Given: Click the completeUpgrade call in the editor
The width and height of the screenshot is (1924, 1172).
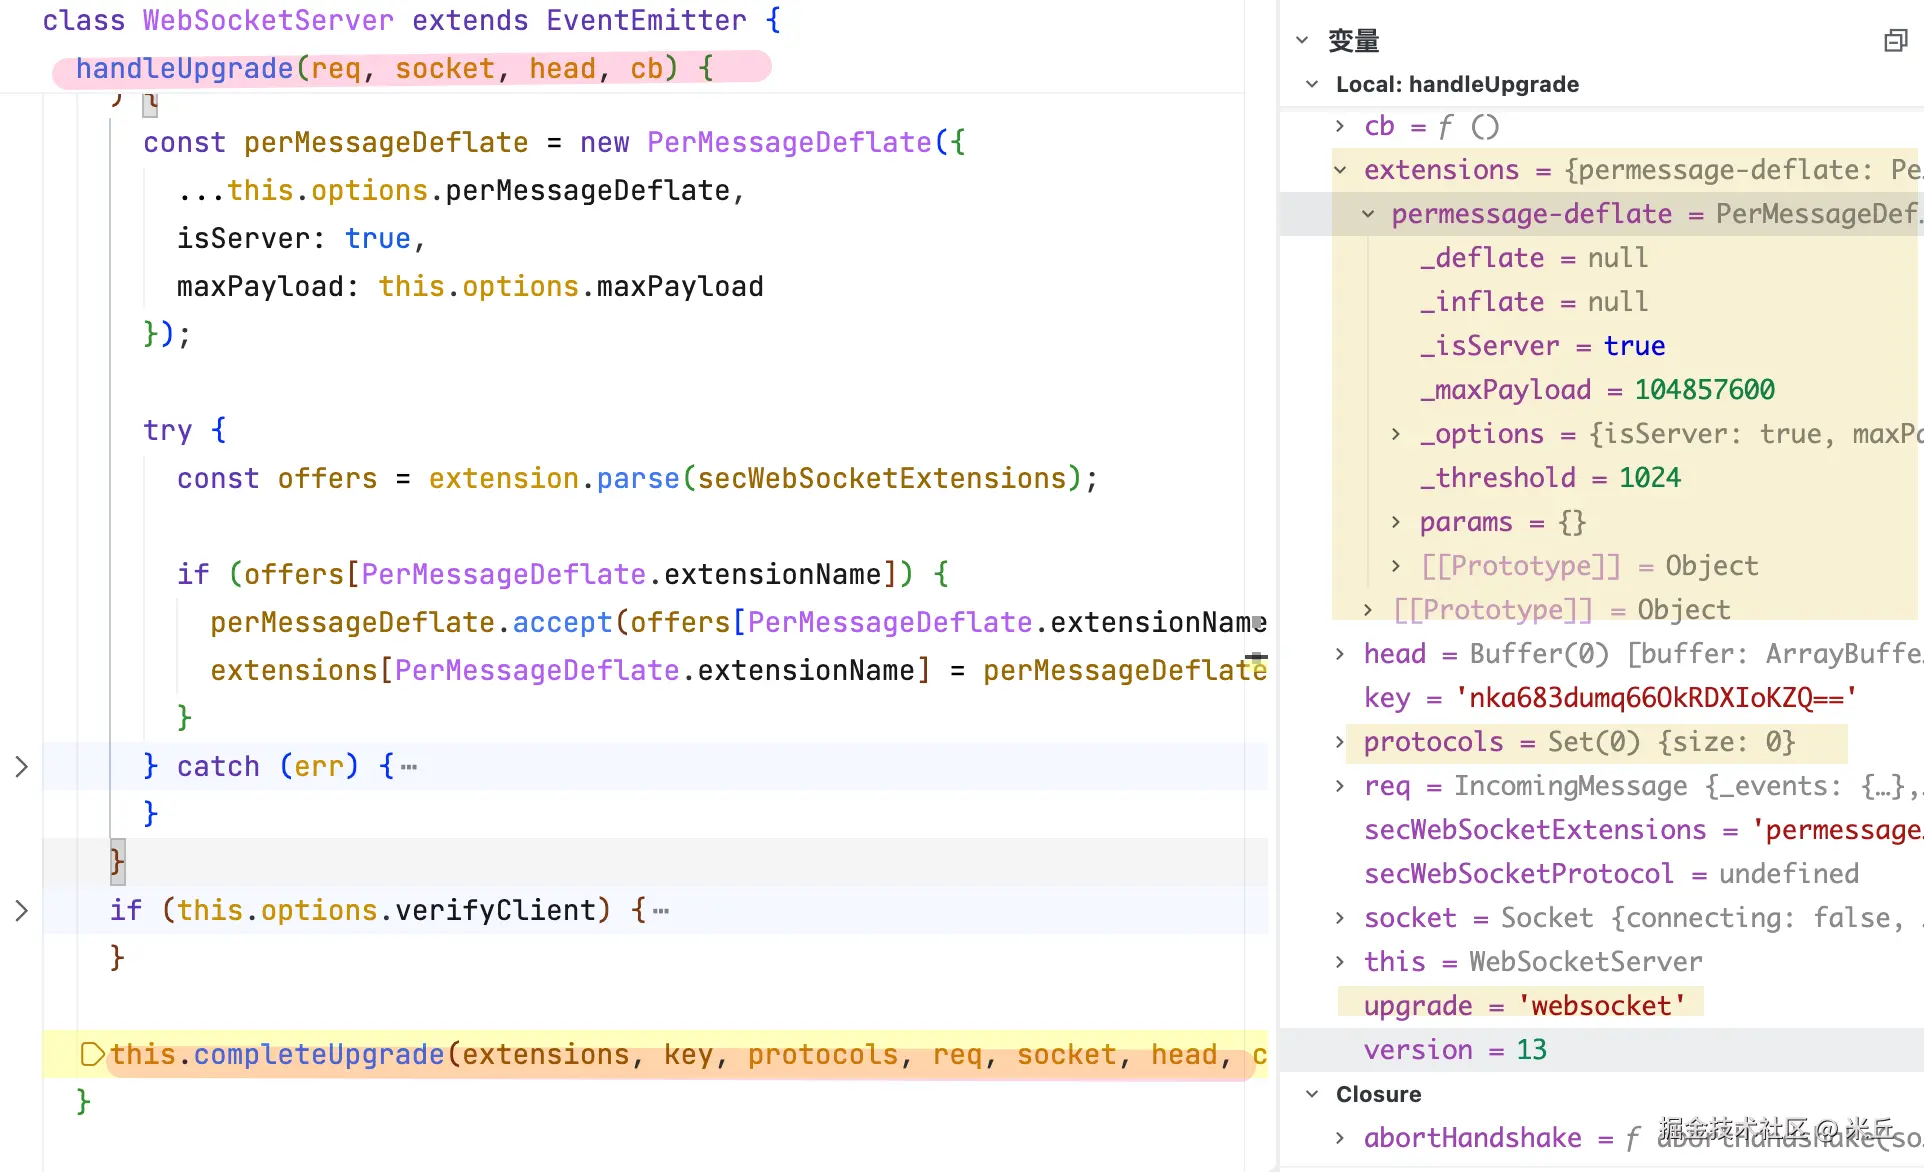Looking at the screenshot, I should tap(319, 1055).
